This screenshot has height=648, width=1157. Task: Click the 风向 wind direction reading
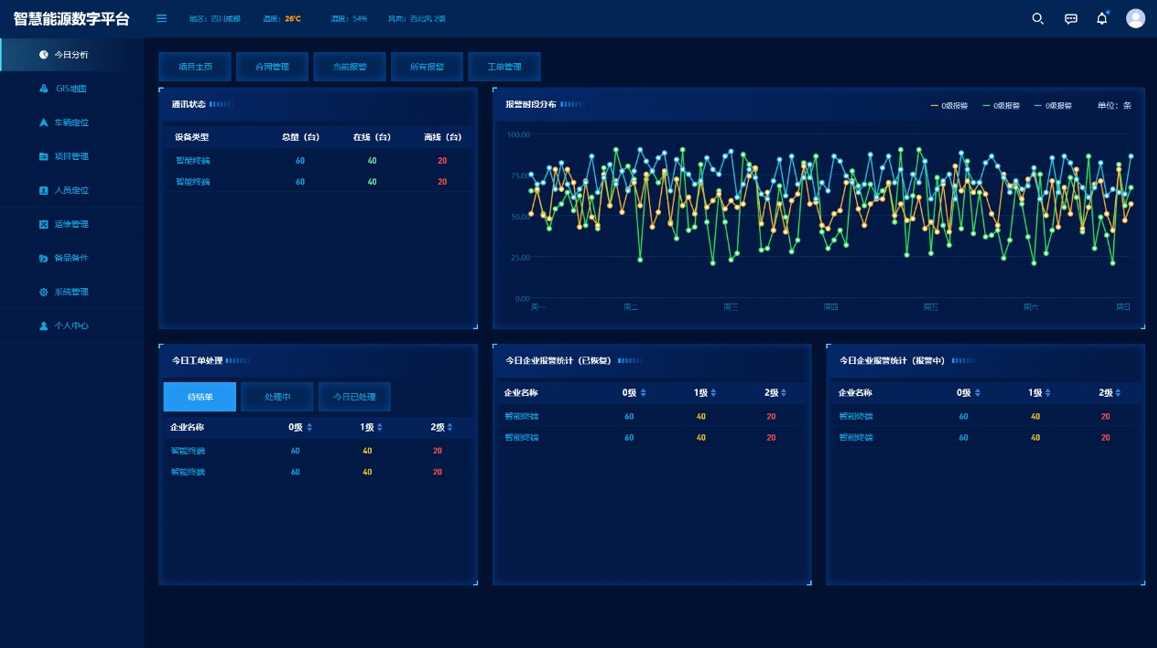click(417, 18)
